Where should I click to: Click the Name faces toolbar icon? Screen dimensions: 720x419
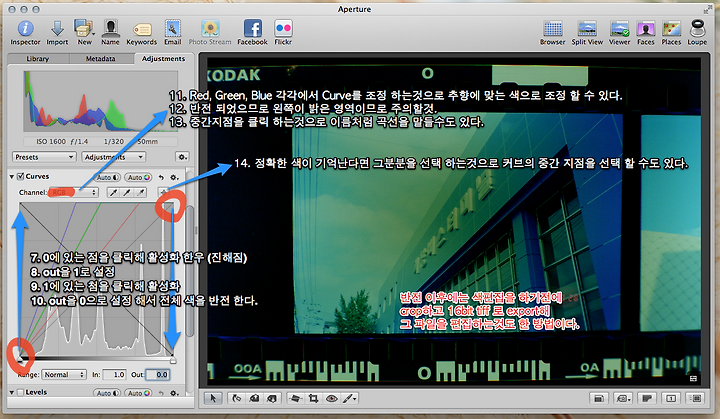110,33
